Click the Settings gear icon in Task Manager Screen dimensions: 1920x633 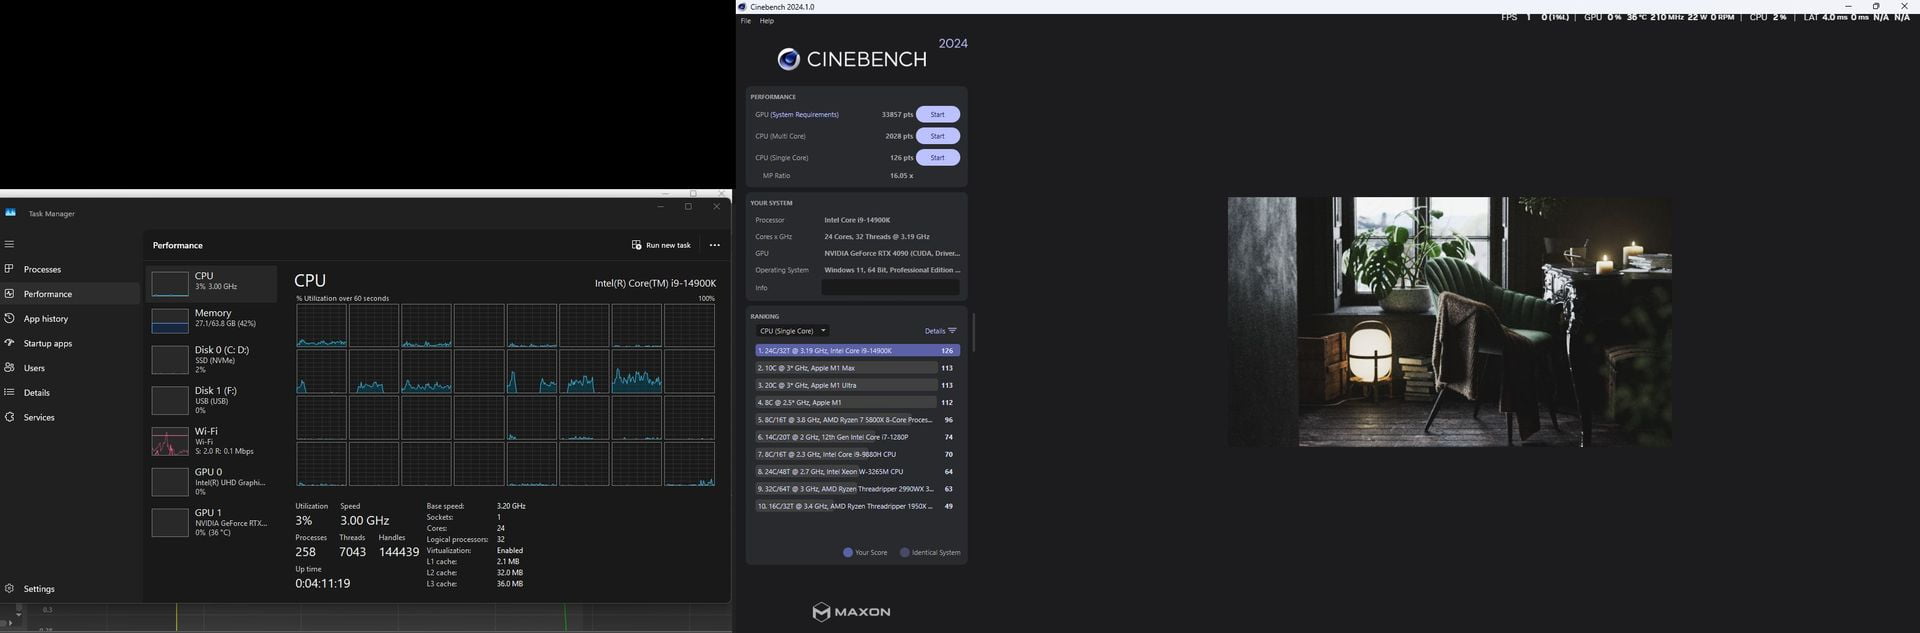[9, 589]
